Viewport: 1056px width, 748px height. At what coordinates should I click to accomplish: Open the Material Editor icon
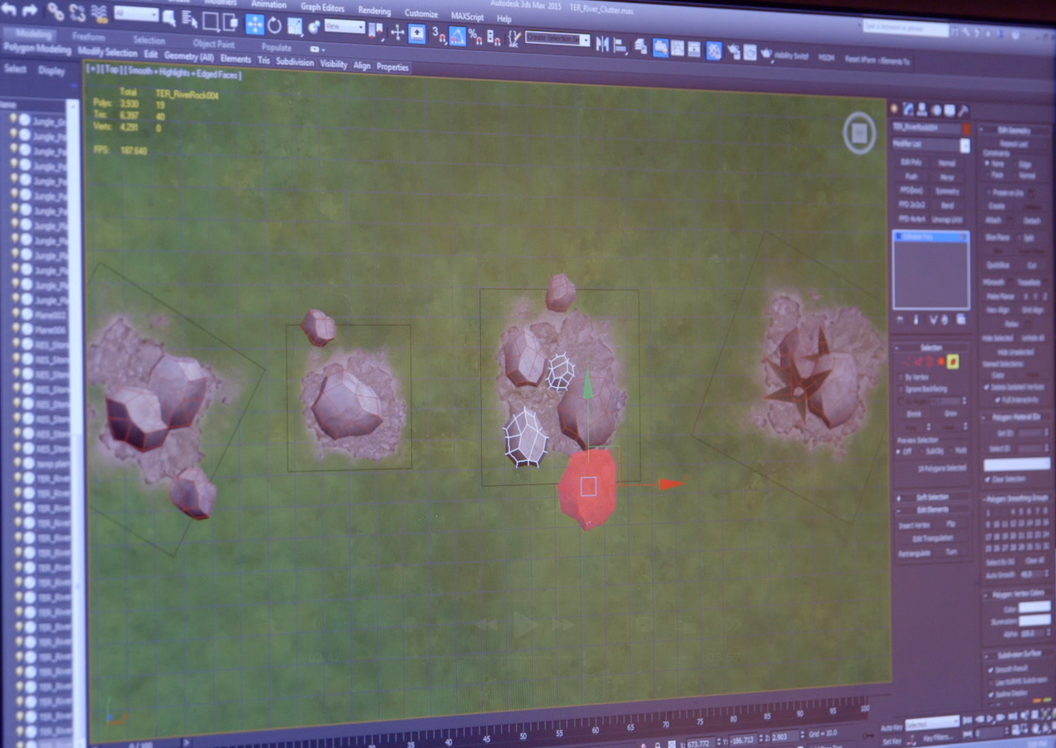coord(713,50)
